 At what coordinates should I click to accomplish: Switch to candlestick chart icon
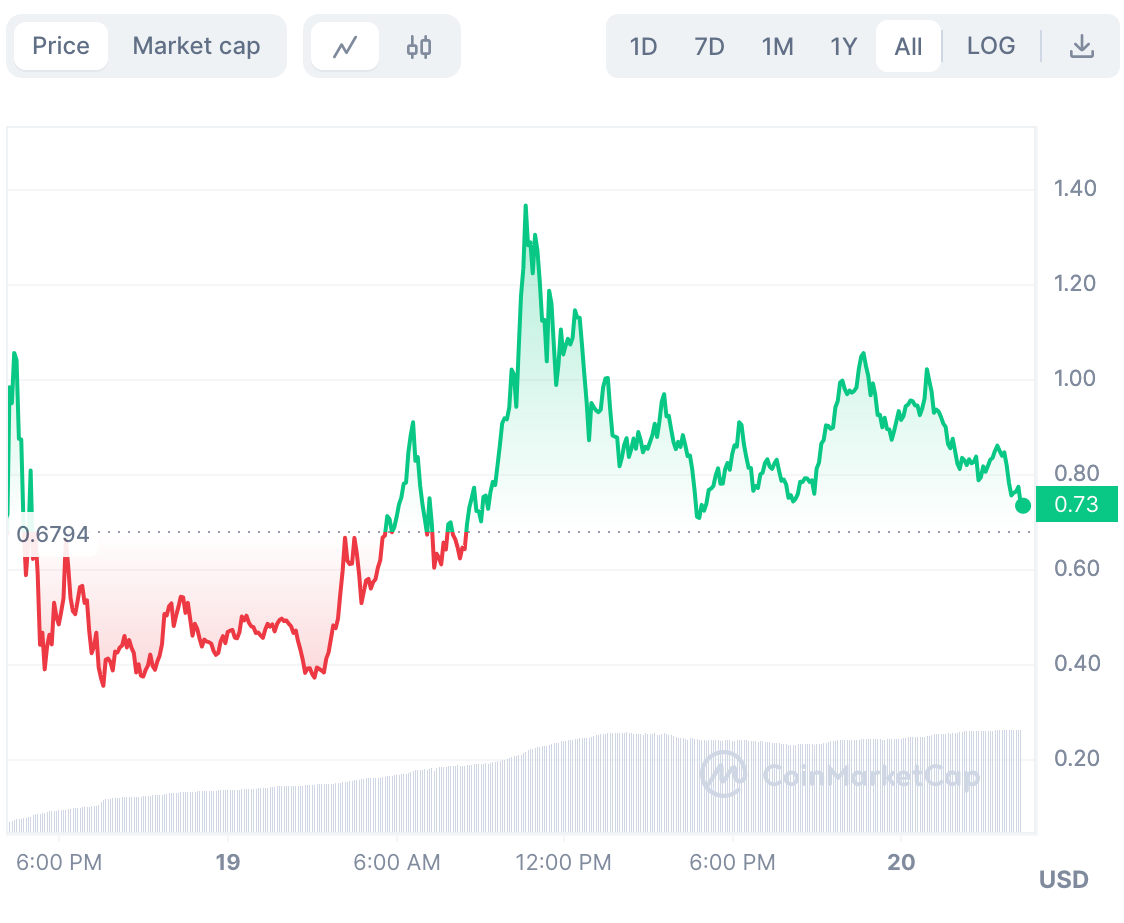tap(419, 47)
